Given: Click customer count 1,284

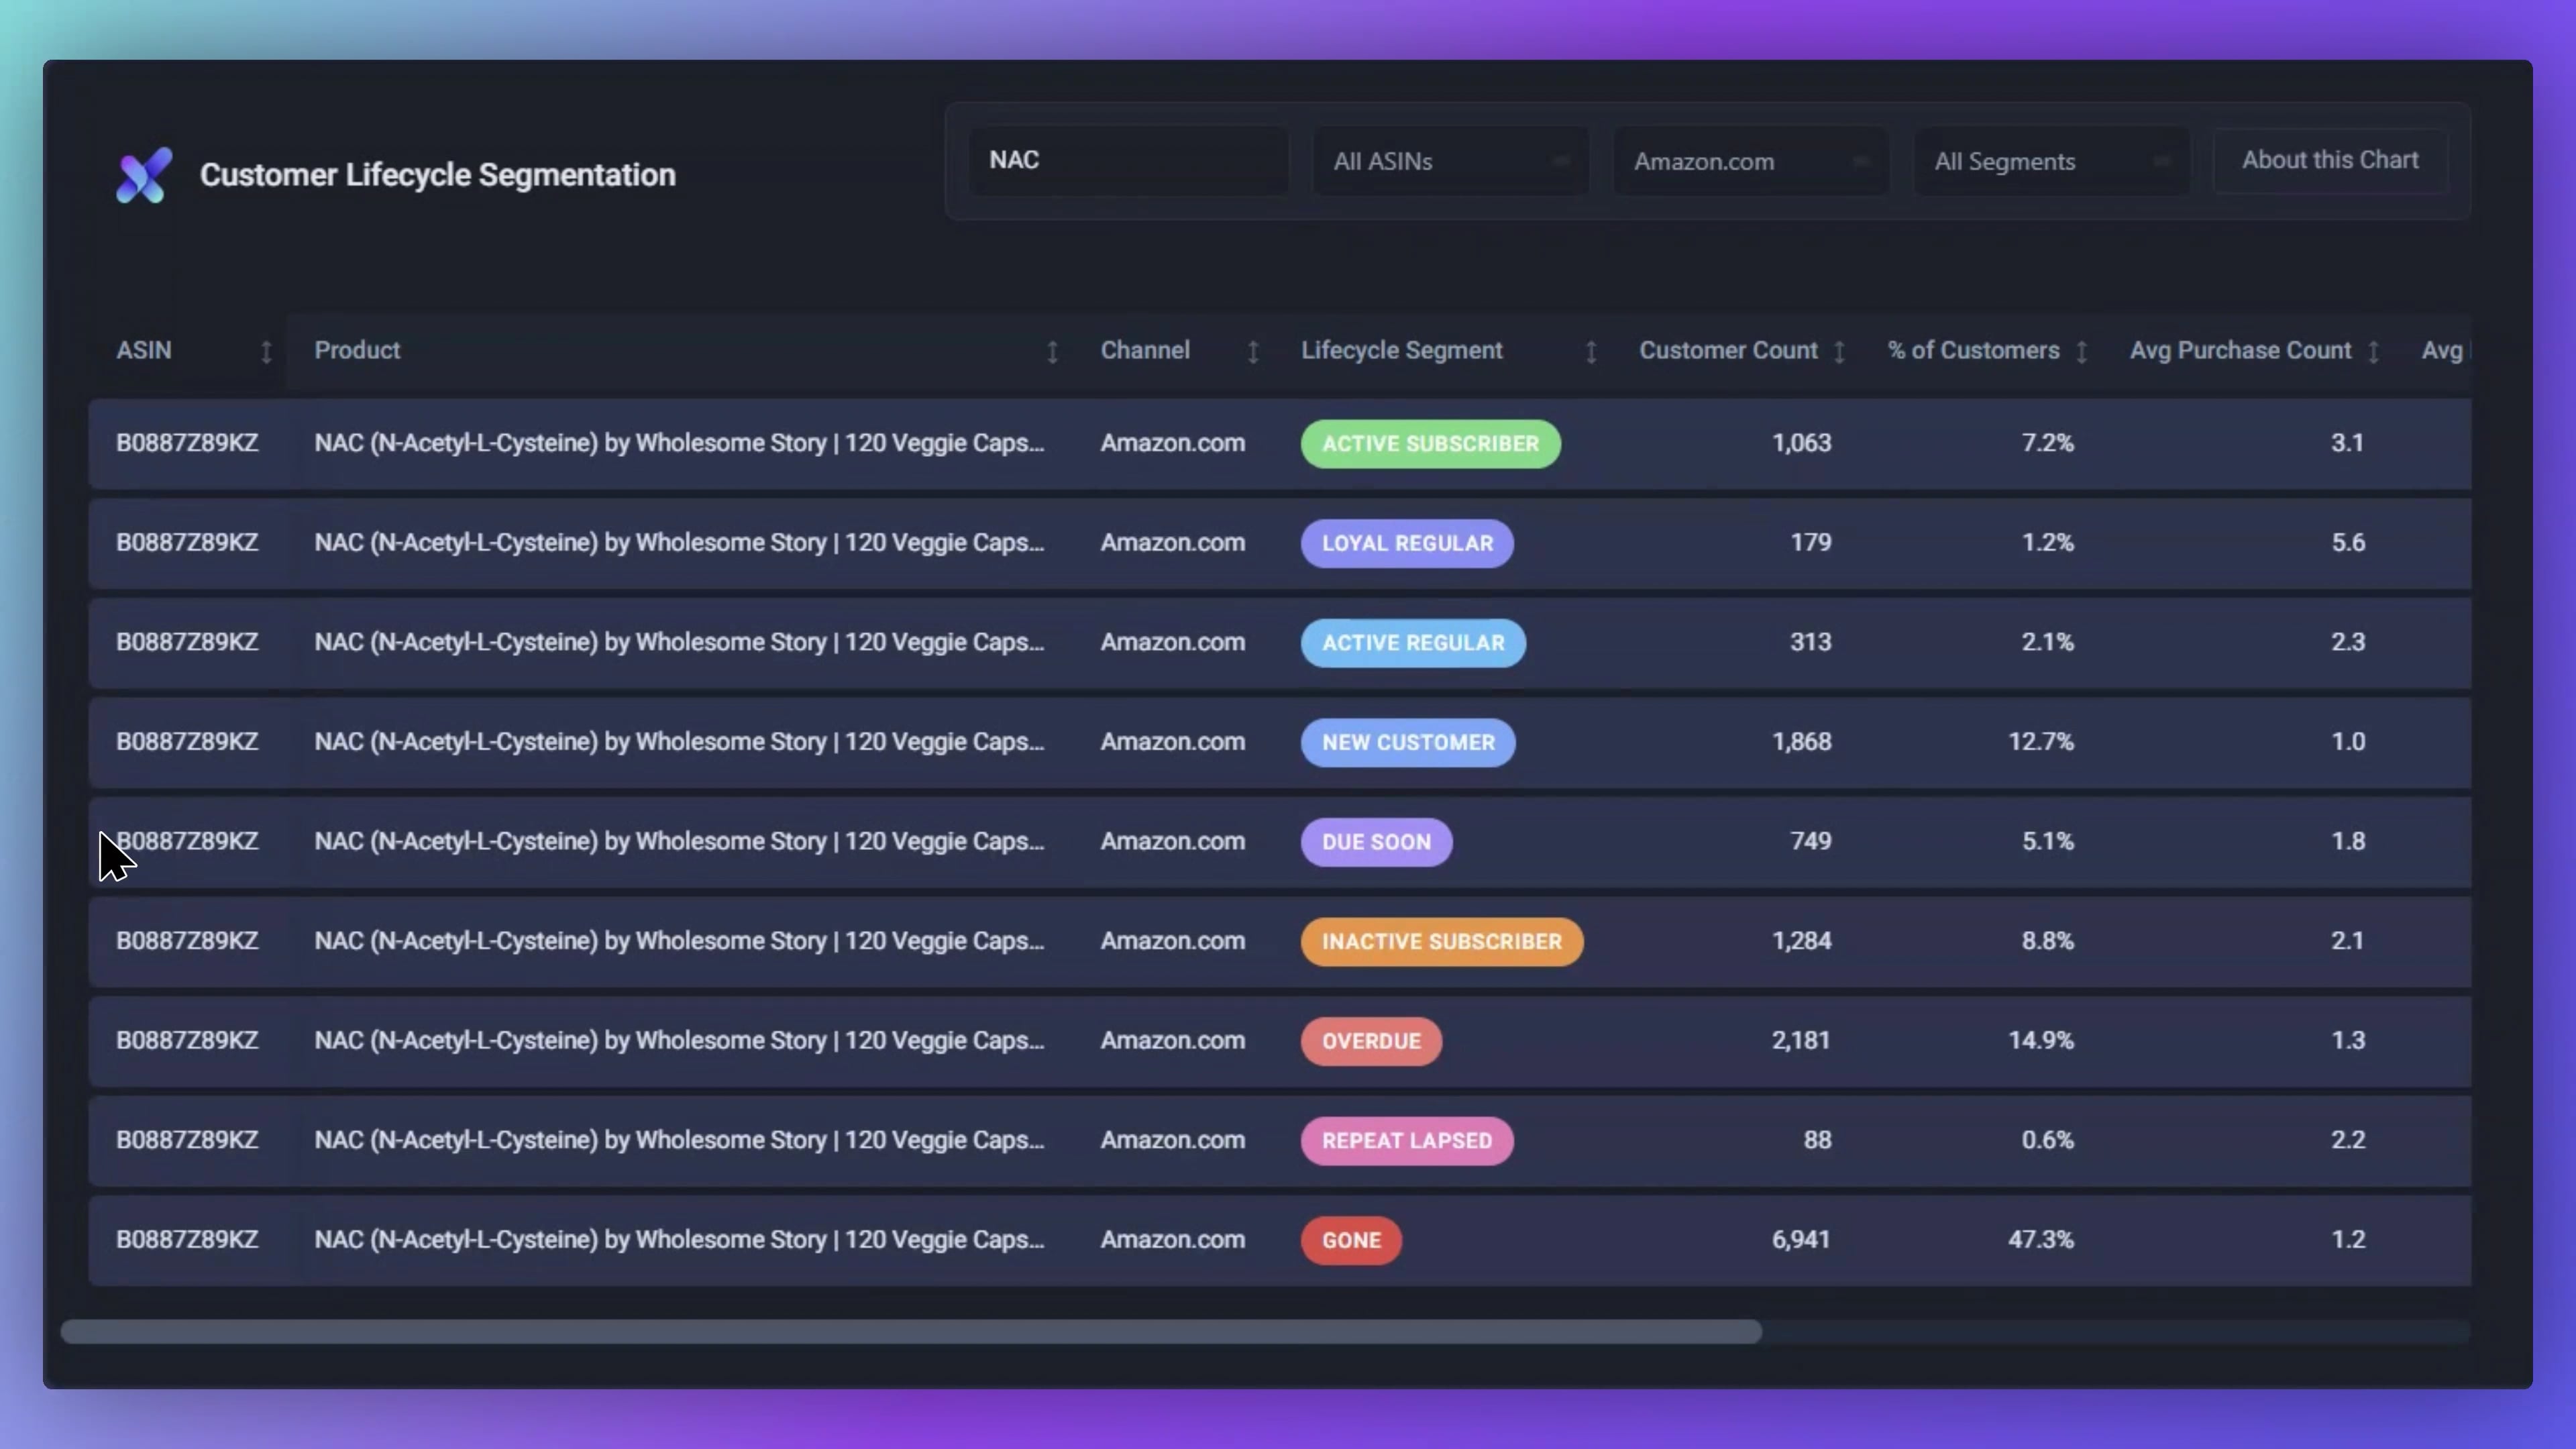Looking at the screenshot, I should (x=1801, y=941).
